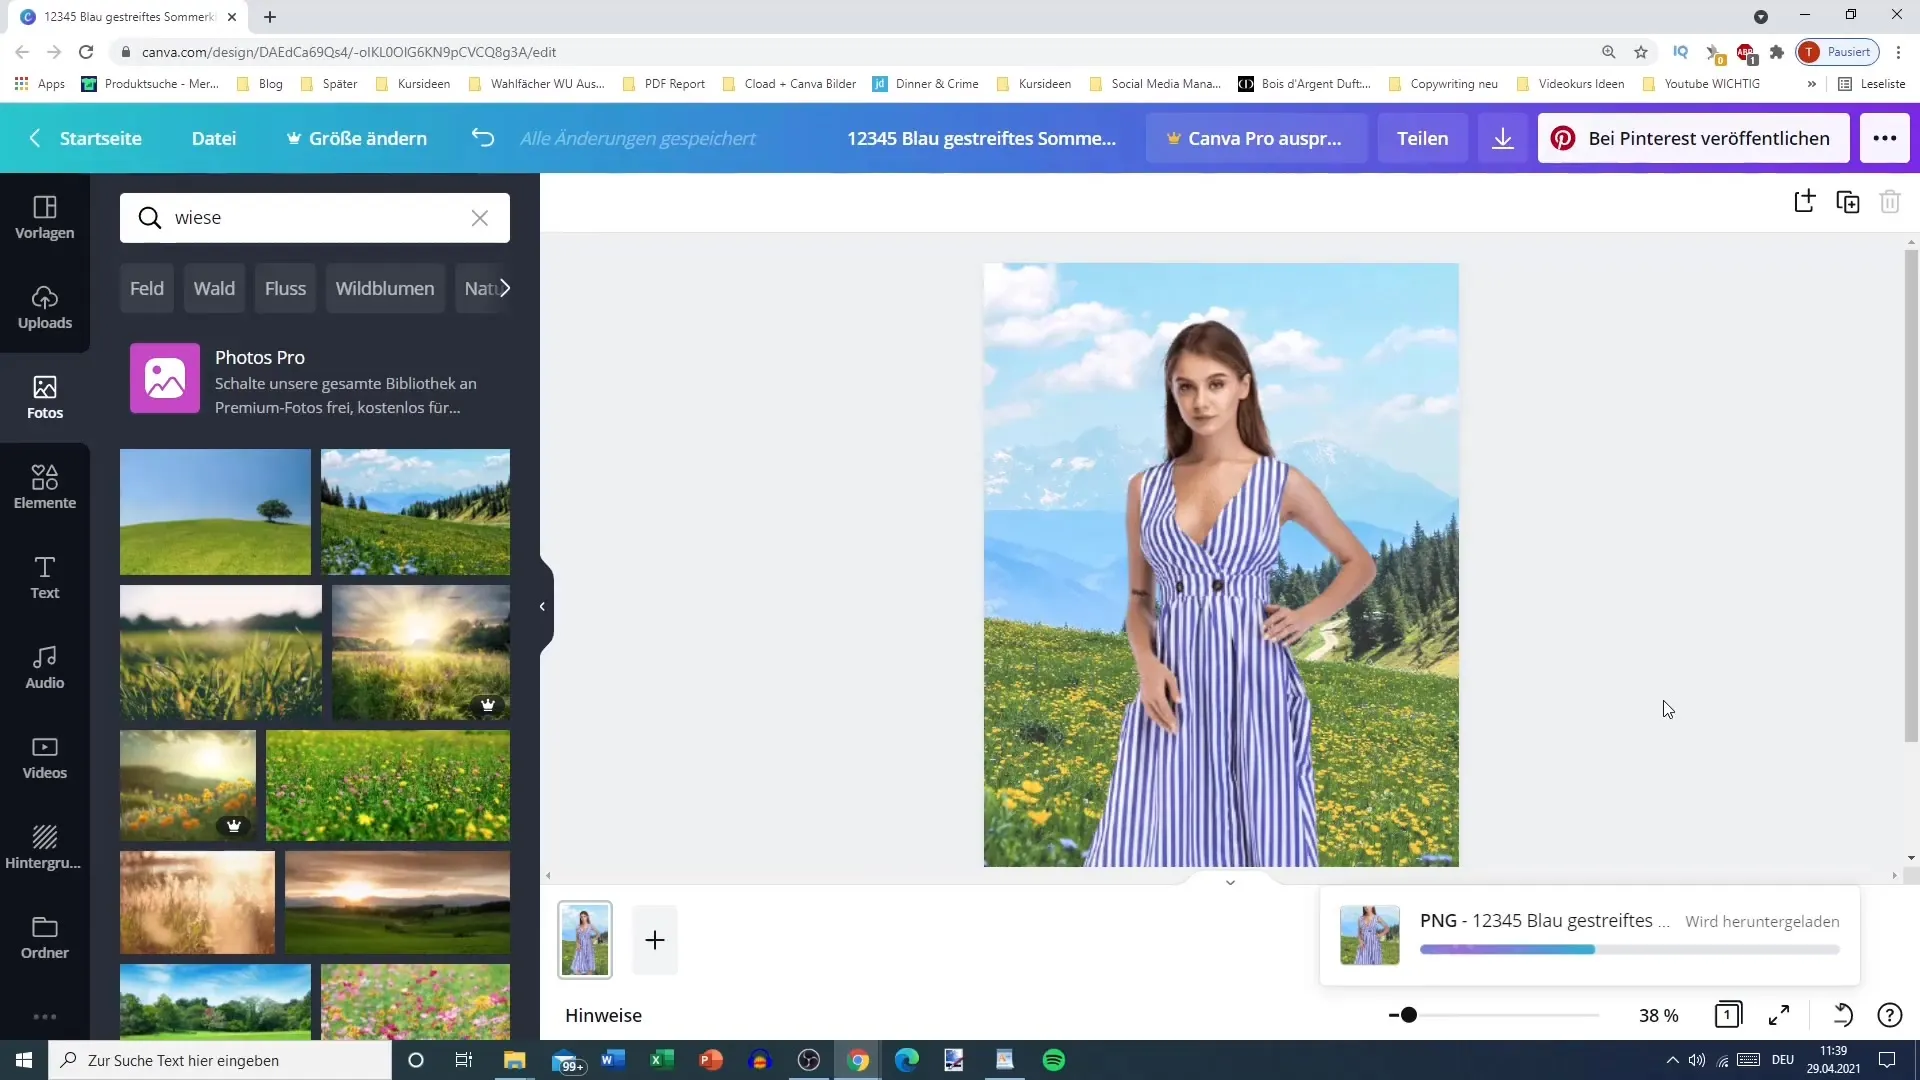Image resolution: width=1920 pixels, height=1080 pixels.
Task: Reload the browser page
Action: point(86,52)
